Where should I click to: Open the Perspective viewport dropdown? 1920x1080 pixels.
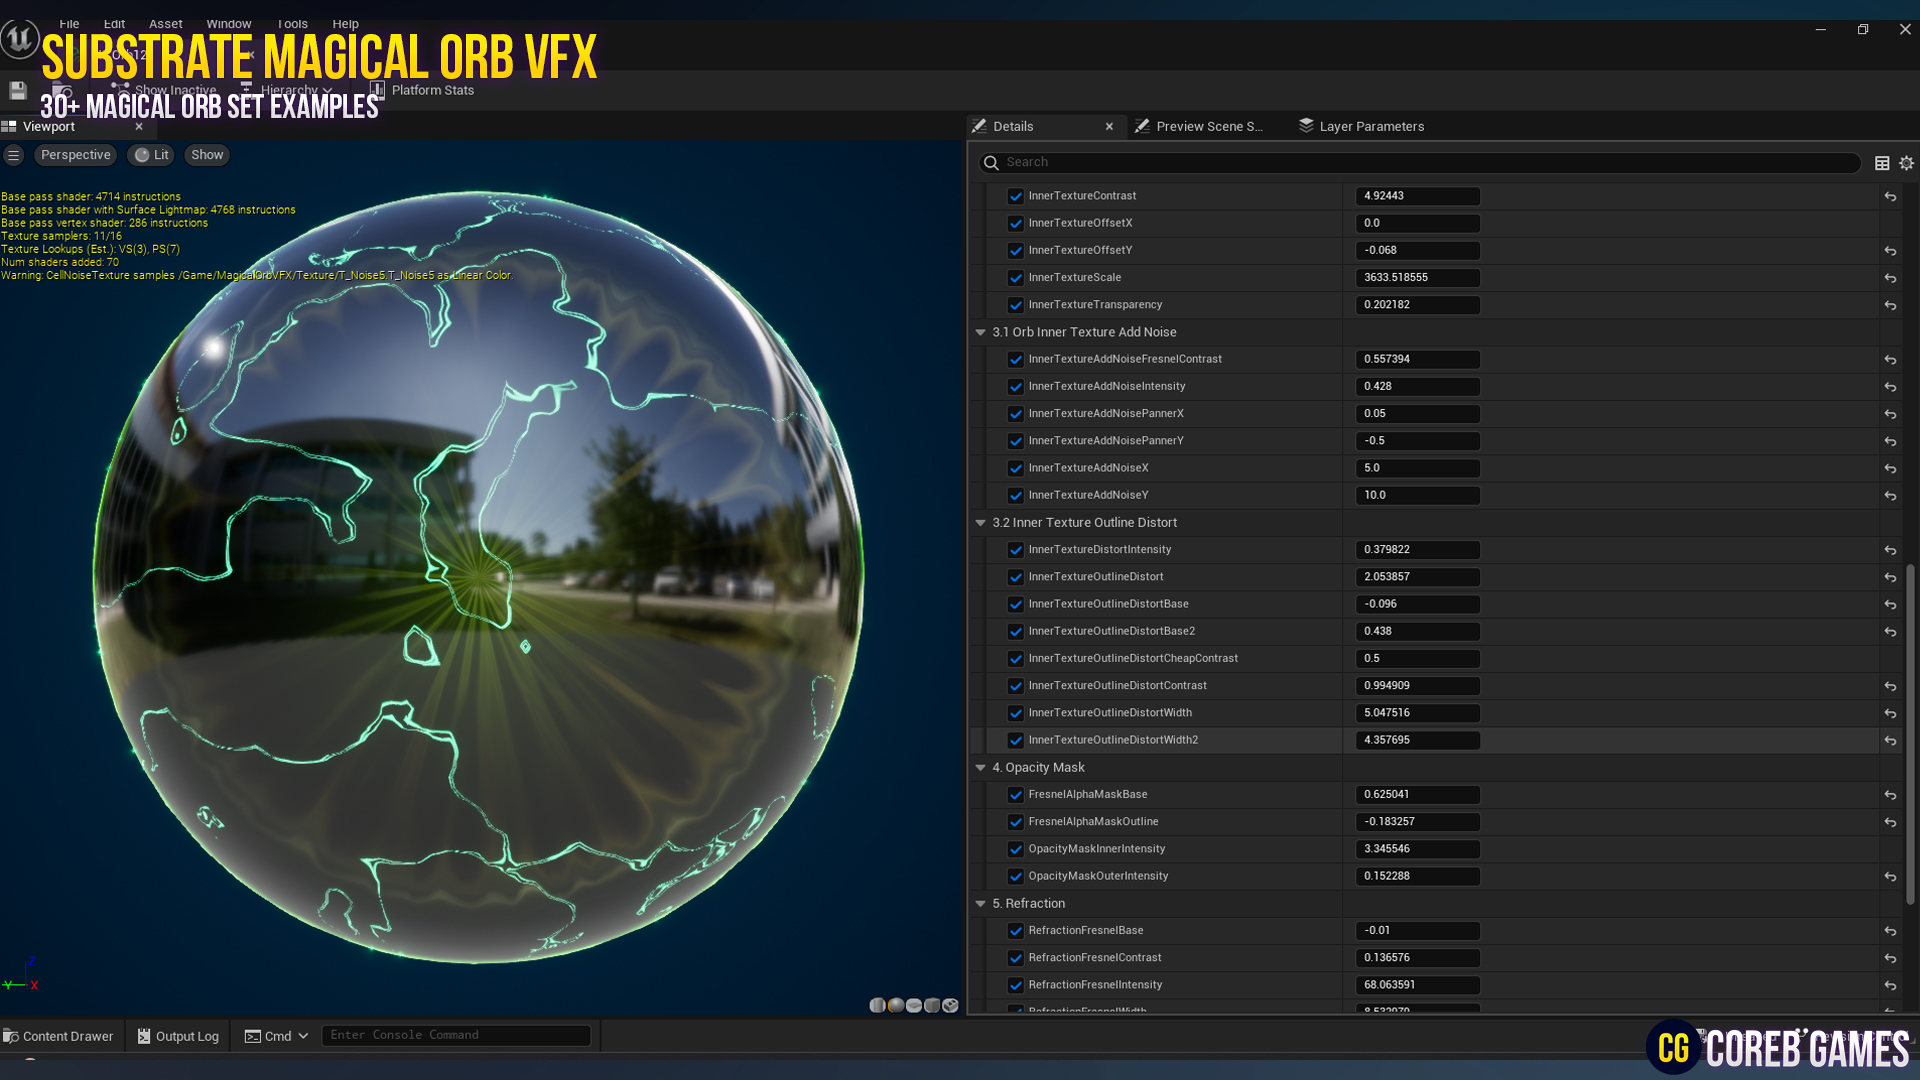[x=75, y=154]
